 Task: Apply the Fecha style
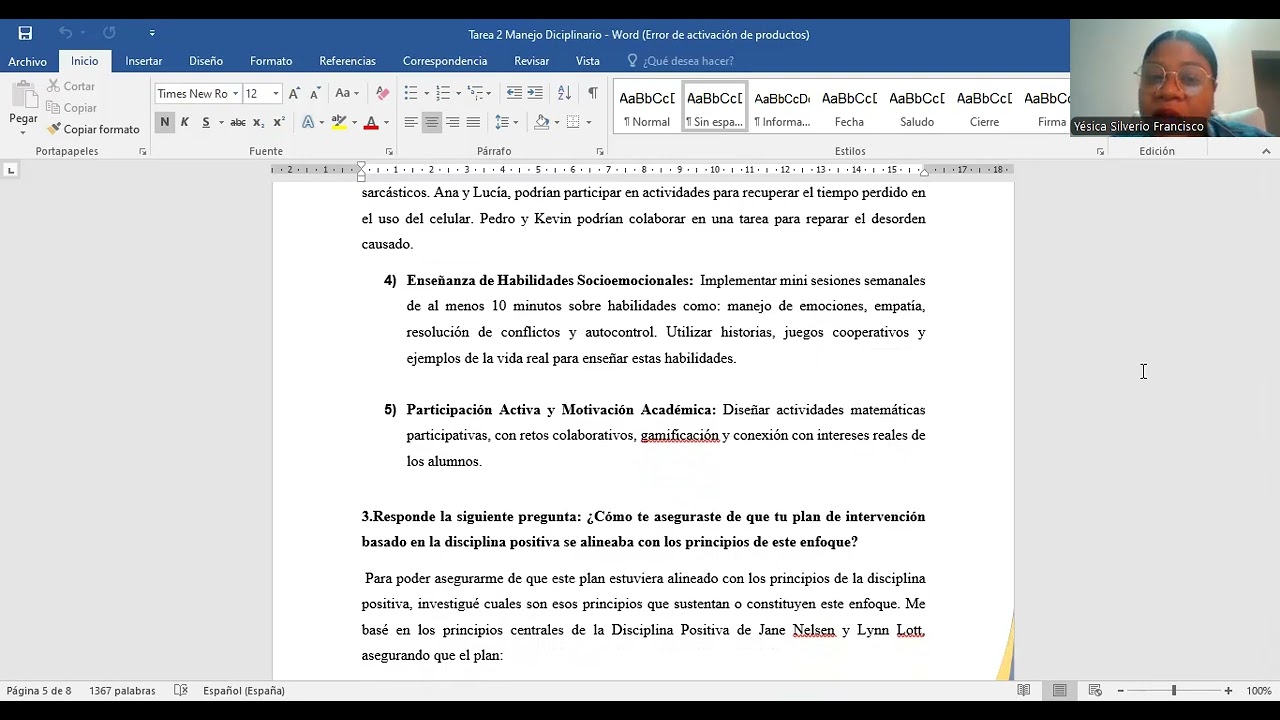coord(849,107)
